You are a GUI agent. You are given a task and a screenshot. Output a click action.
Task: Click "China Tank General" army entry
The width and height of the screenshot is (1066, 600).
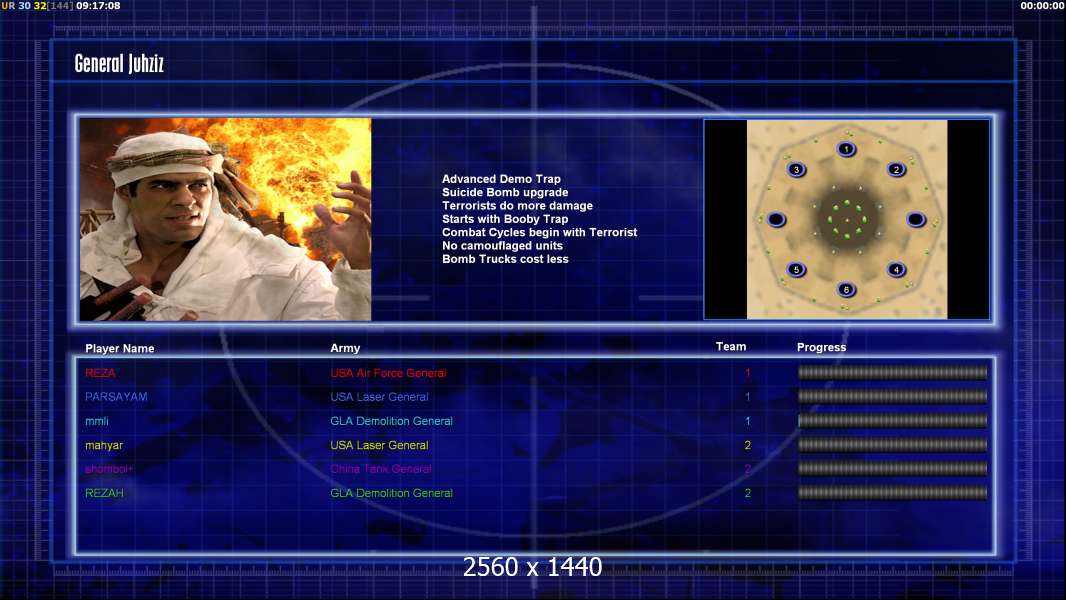pyautogui.click(x=381, y=469)
